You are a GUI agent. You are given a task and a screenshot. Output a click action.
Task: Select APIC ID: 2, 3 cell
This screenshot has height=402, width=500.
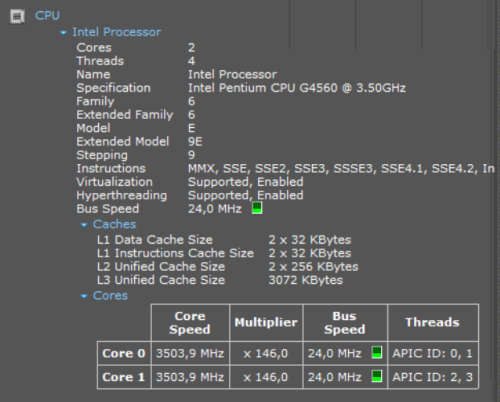point(433,377)
